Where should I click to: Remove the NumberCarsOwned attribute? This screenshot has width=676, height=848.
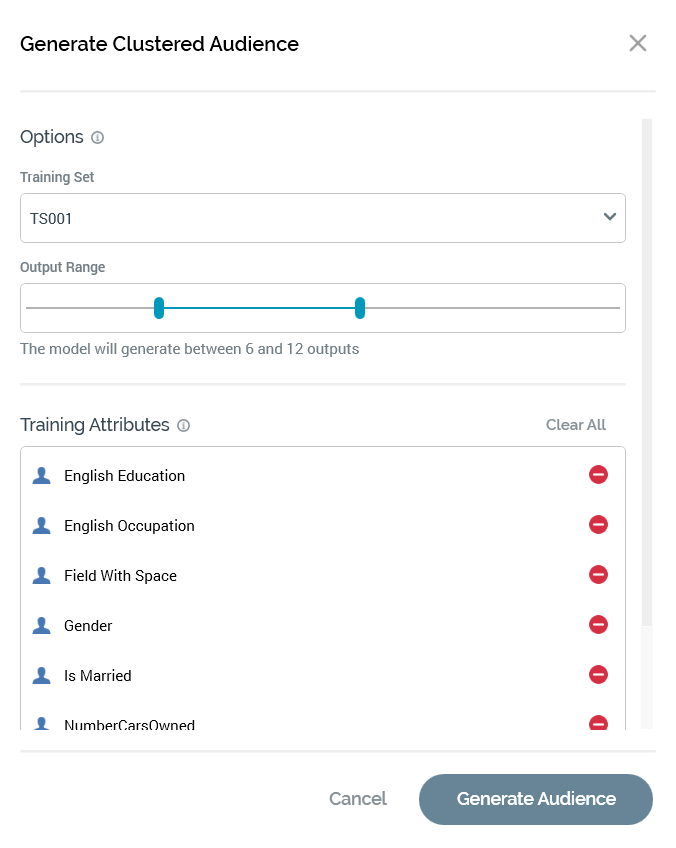tap(598, 723)
